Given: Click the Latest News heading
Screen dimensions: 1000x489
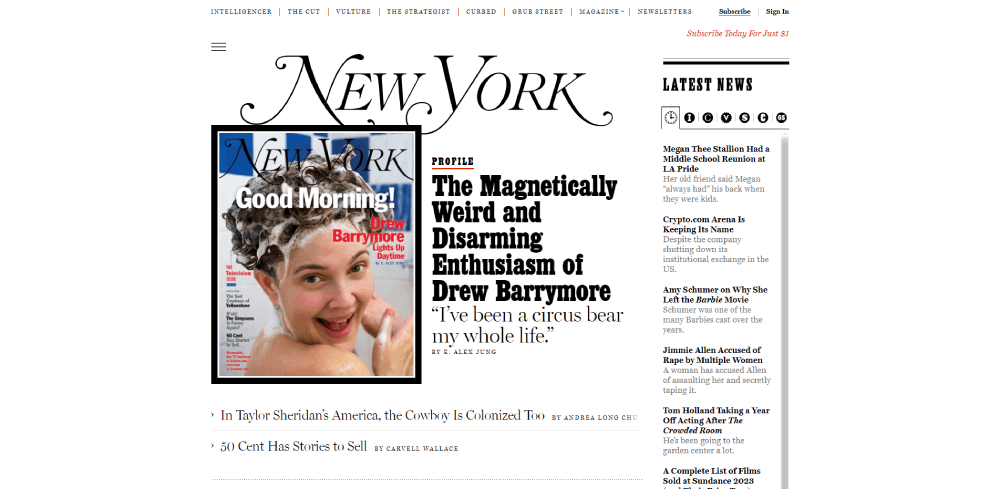Looking at the screenshot, I should click(x=708, y=85).
